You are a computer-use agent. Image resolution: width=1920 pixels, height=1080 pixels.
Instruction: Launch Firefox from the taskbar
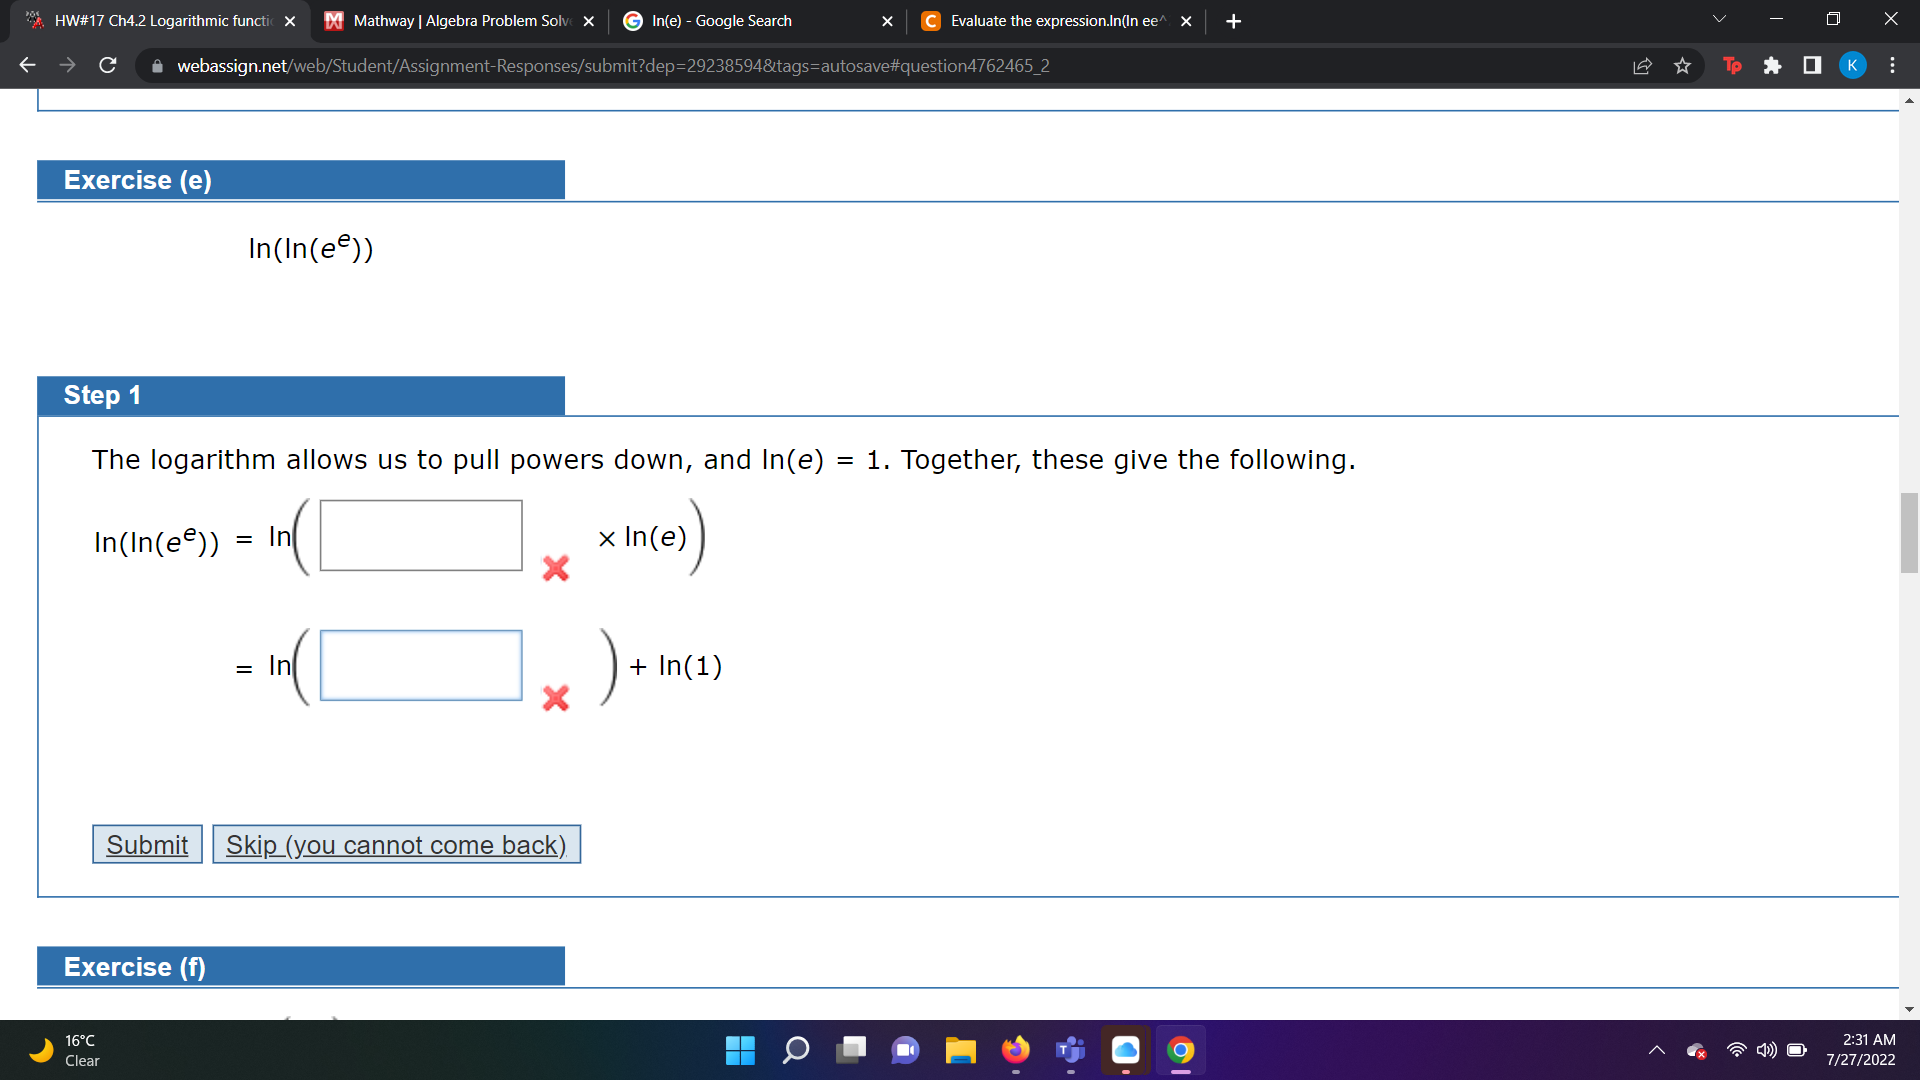tap(1015, 1051)
